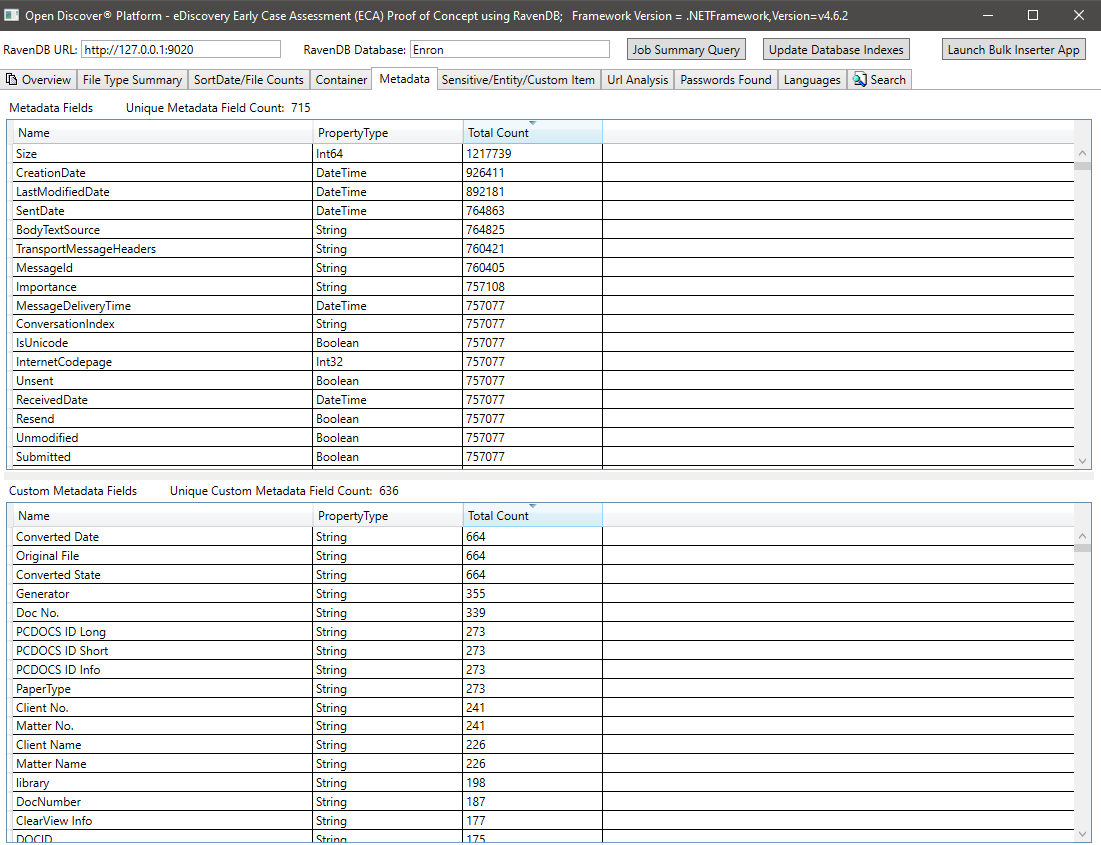Click scroll-down arrow of Custom Metadata Fields table
1101x845 pixels.
[x=1083, y=833]
